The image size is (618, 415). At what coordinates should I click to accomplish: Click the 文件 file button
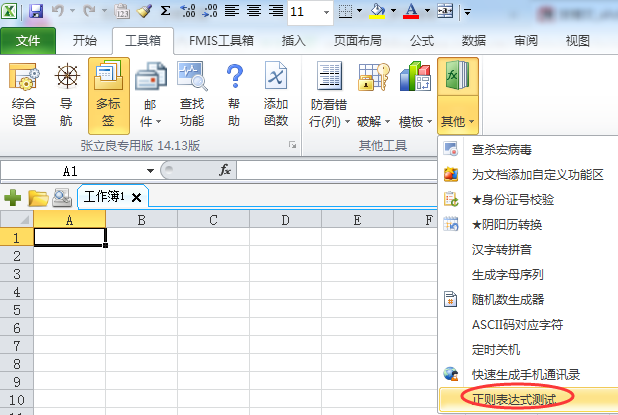tap(28, 41)
